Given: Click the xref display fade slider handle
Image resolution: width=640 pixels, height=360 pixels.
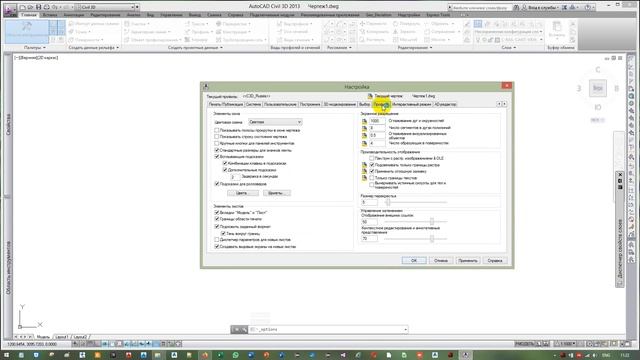Looking at the screenshot, I should click(x=432, y=222).
